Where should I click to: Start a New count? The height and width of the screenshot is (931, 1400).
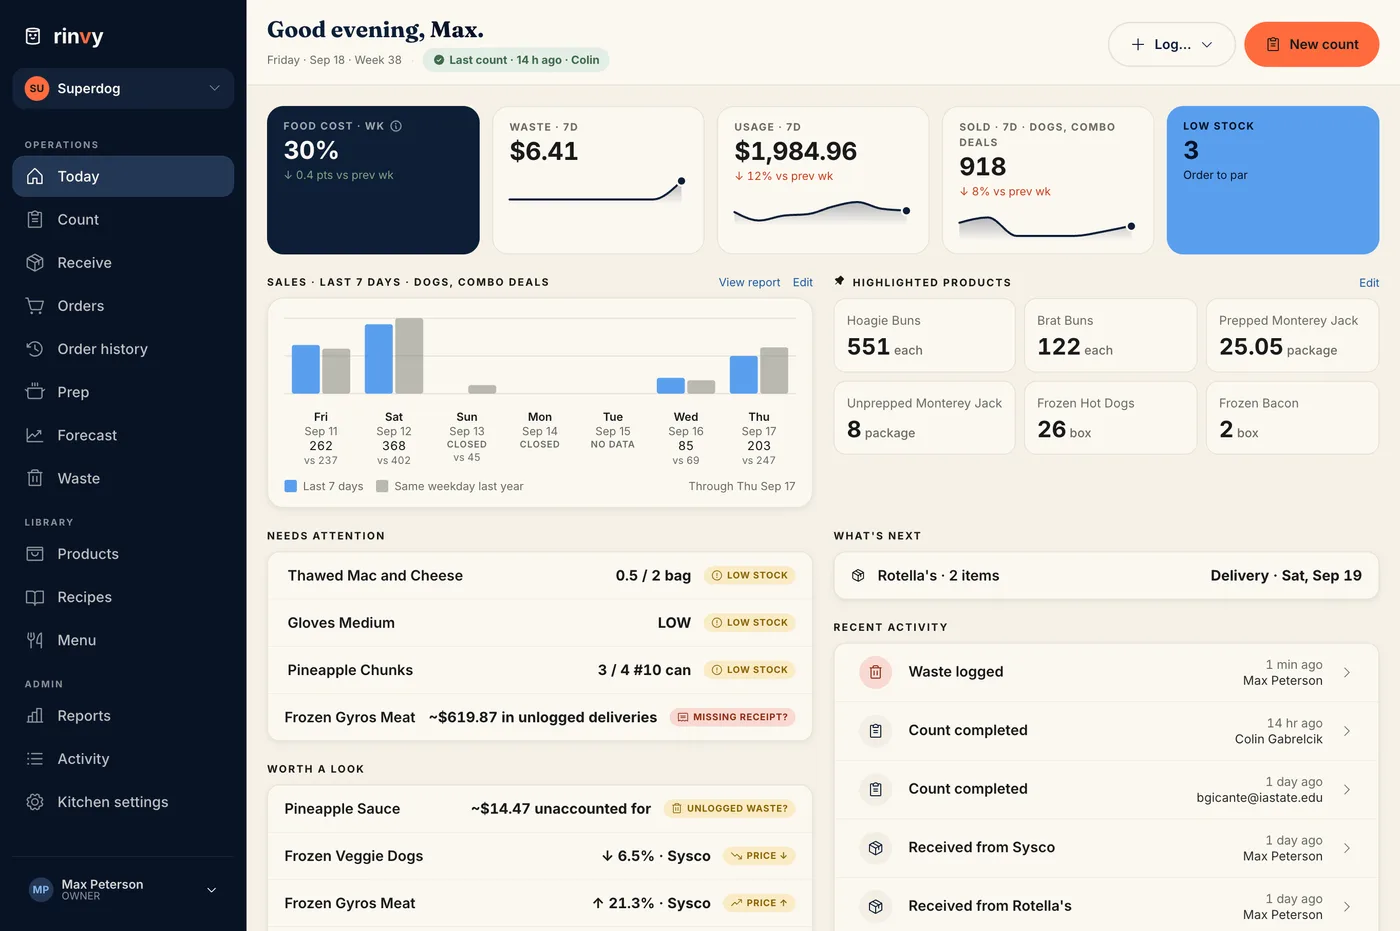(x=1311, y=44)
